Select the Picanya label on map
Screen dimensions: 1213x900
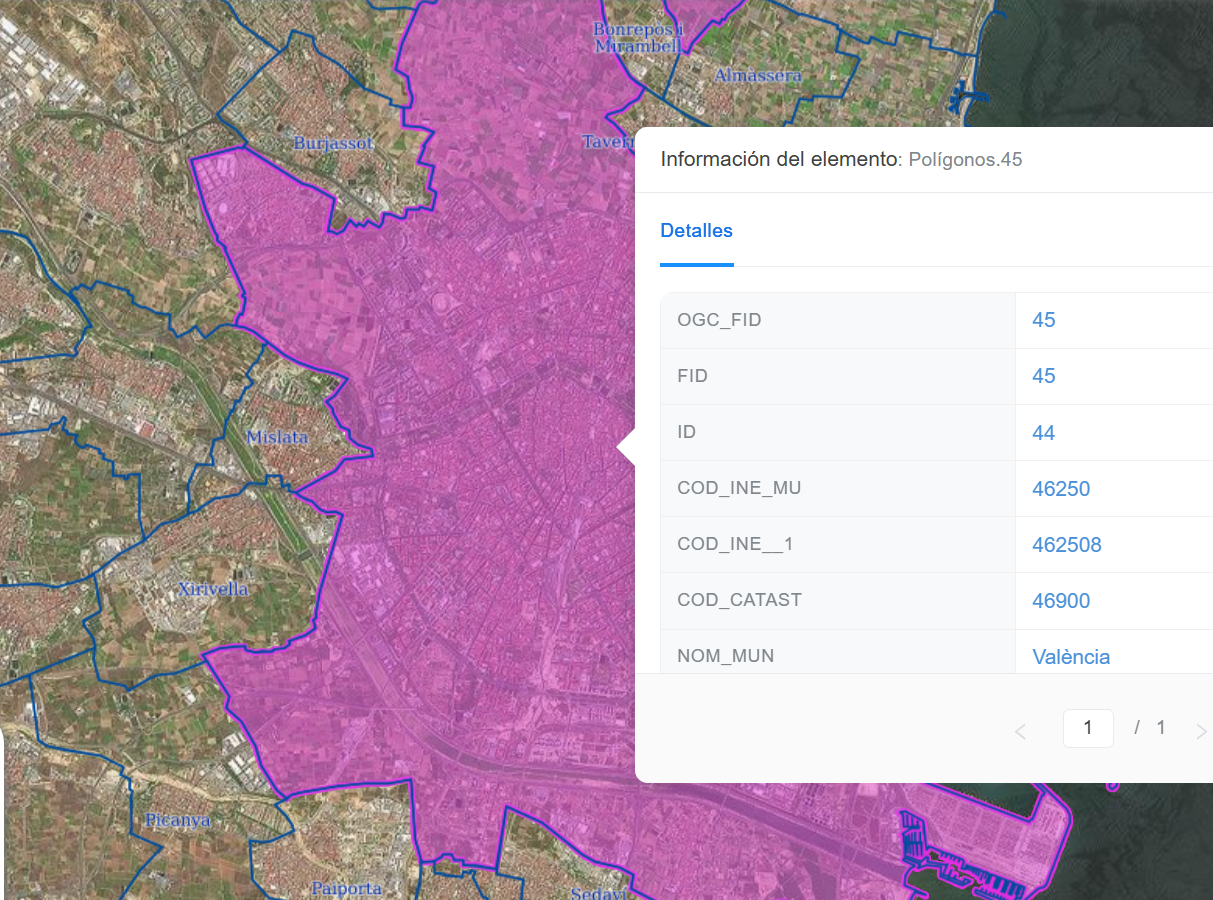[x=178, y=820]
